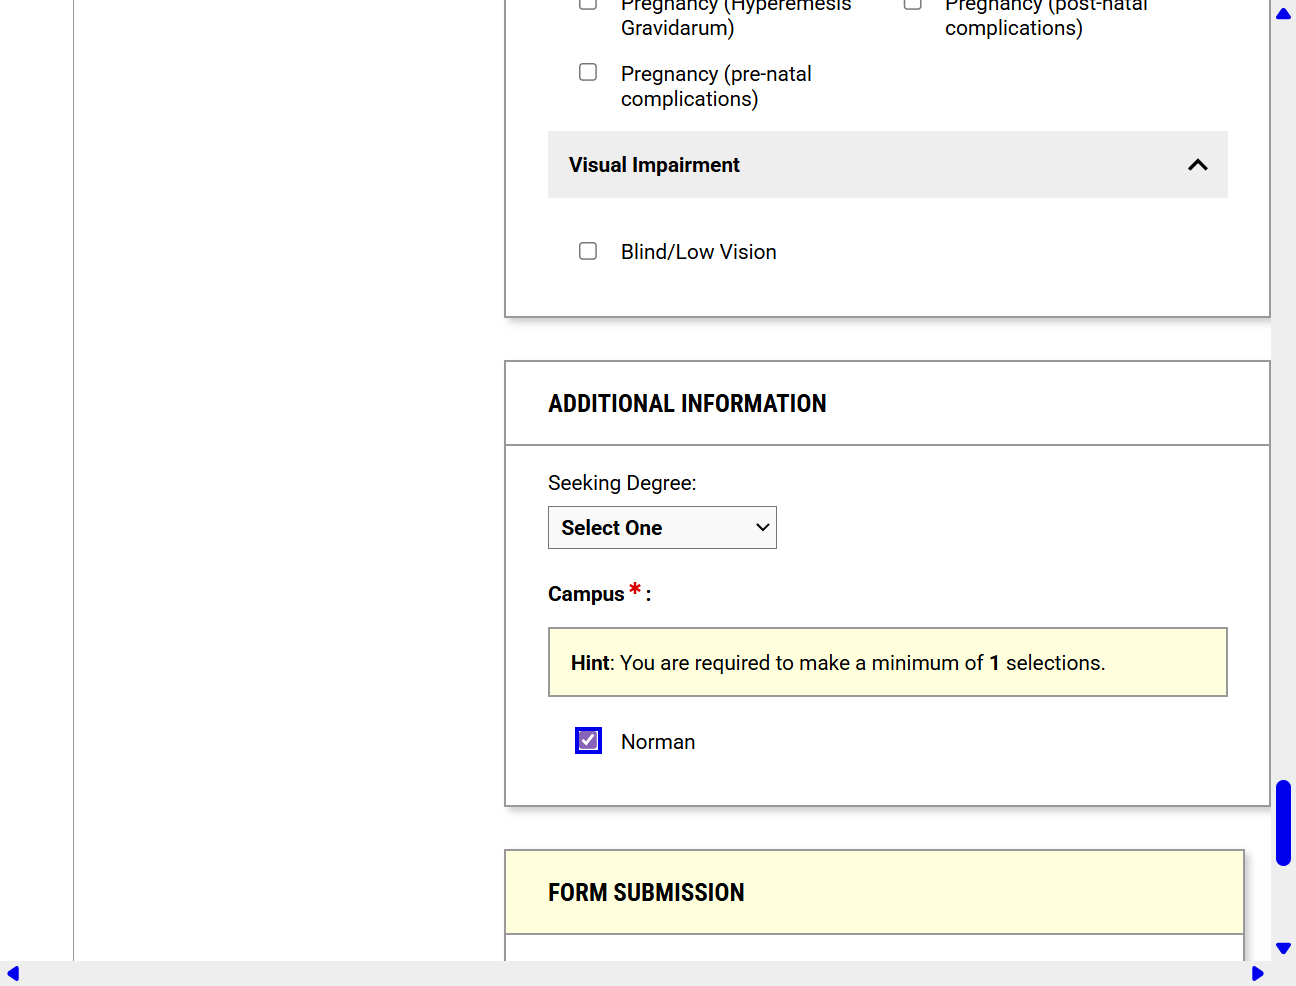Click the scroll right arrow icon
Image resolution: width=1296 pixels, height=986 pixels.
coord(1258,974)
